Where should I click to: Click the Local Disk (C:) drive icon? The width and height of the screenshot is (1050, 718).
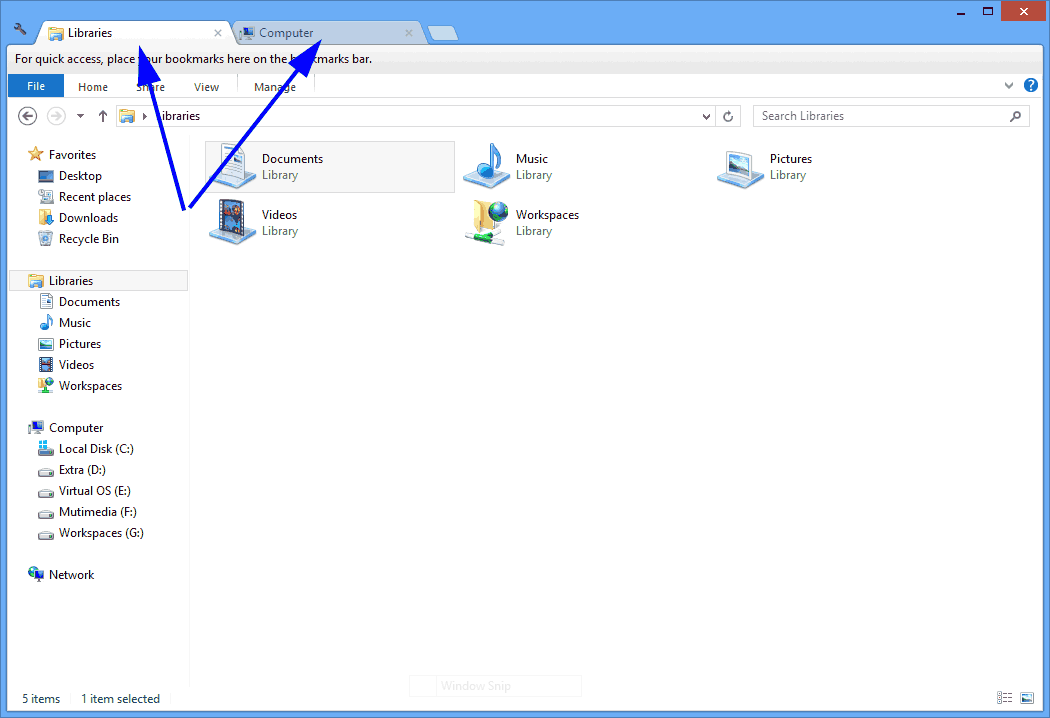click(x=46, y=448)
